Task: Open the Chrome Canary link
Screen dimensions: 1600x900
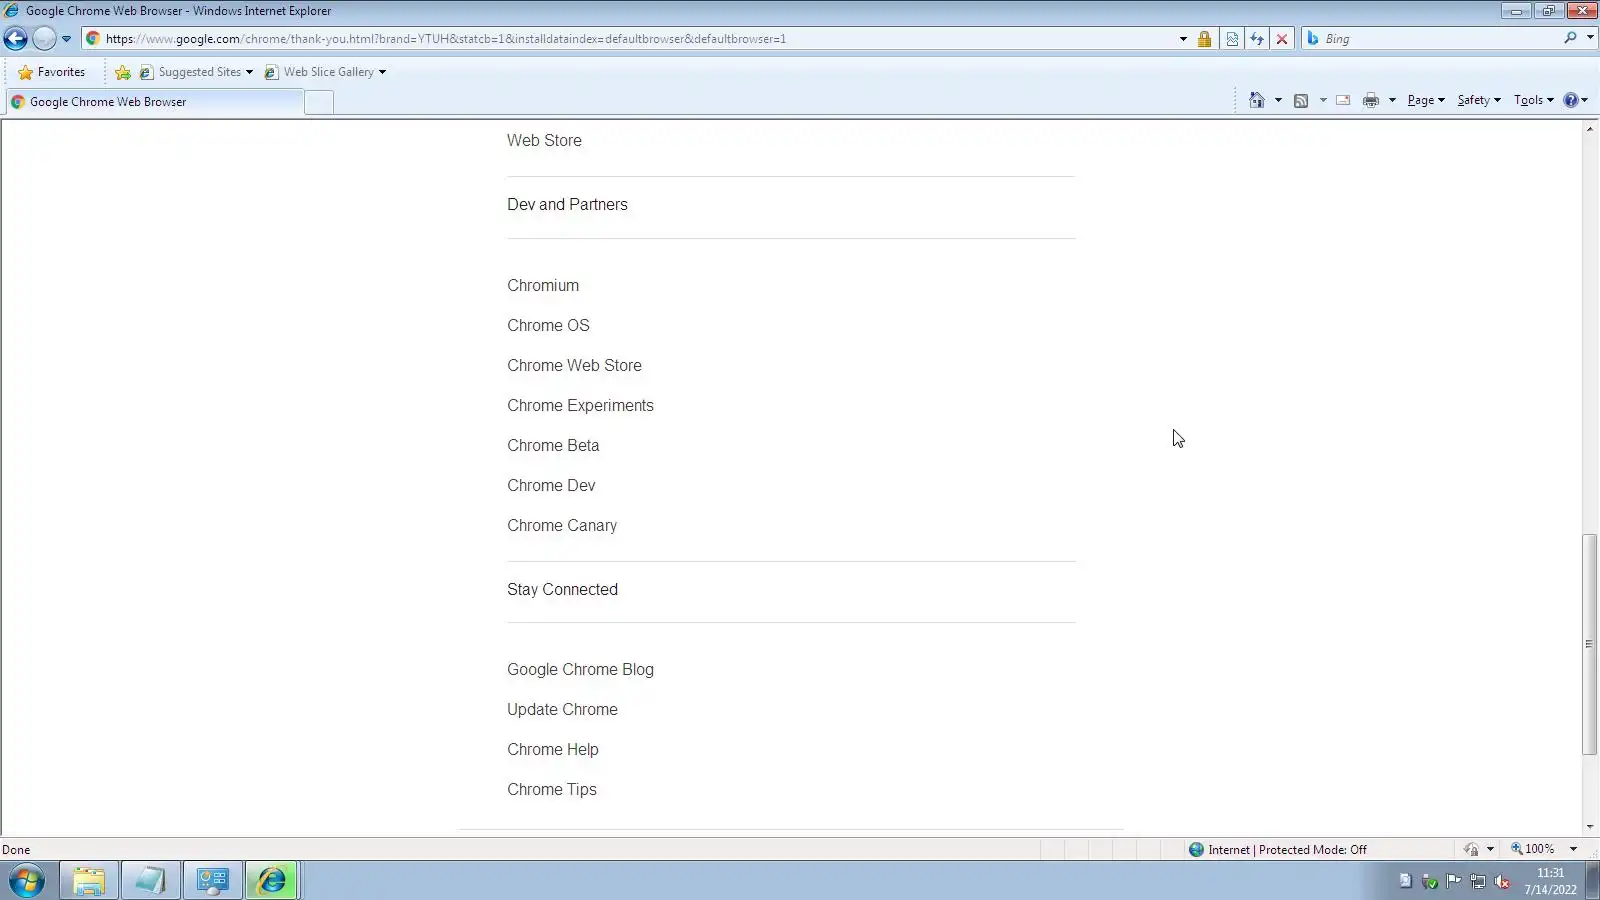Action: pyautogui.click(x=562, y=526)
